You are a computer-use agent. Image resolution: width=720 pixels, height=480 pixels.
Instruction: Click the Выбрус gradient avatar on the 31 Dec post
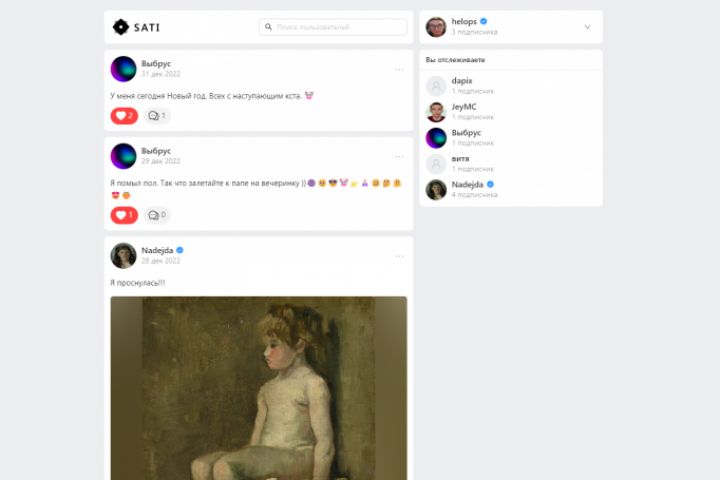tap(124, 69)
